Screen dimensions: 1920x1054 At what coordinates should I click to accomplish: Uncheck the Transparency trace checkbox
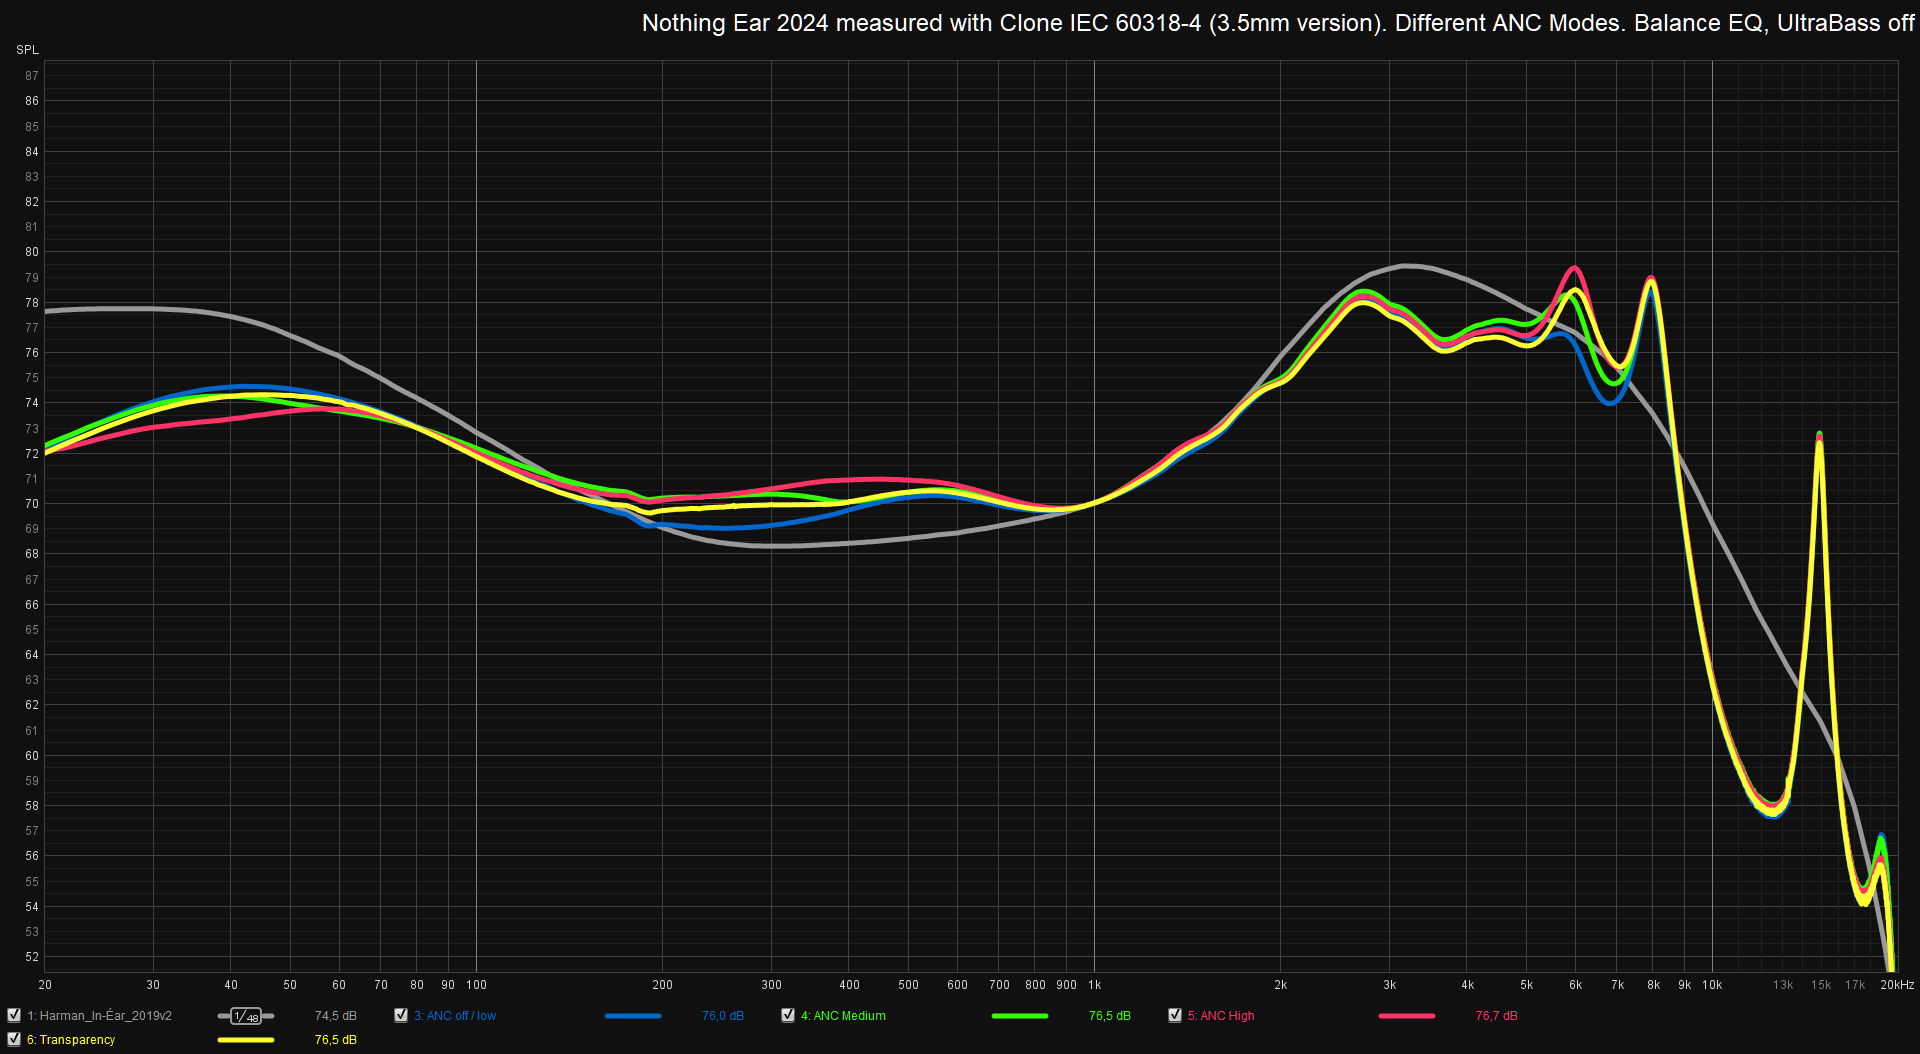pos(14,1039)
